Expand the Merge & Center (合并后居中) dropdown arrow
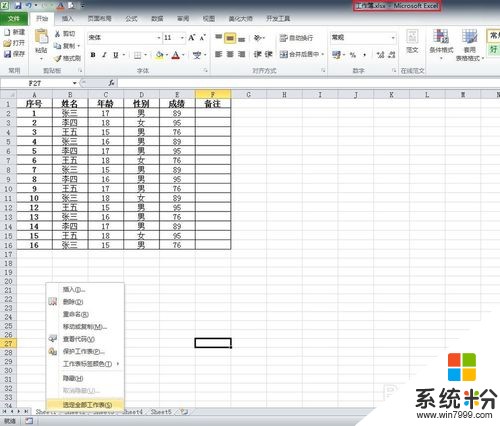This screenshot has height=426, width=500. pos(323,54)
